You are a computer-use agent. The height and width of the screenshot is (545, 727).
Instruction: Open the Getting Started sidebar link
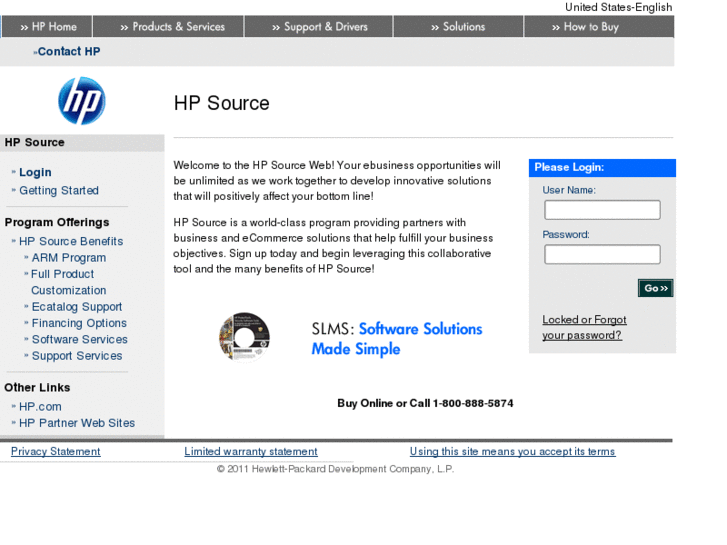(x=59, y=191)
